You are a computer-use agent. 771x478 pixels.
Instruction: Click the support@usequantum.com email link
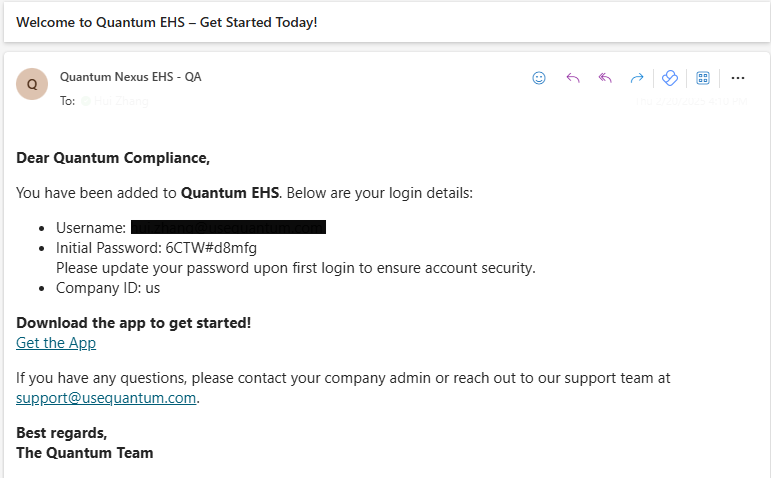(106, 397)
